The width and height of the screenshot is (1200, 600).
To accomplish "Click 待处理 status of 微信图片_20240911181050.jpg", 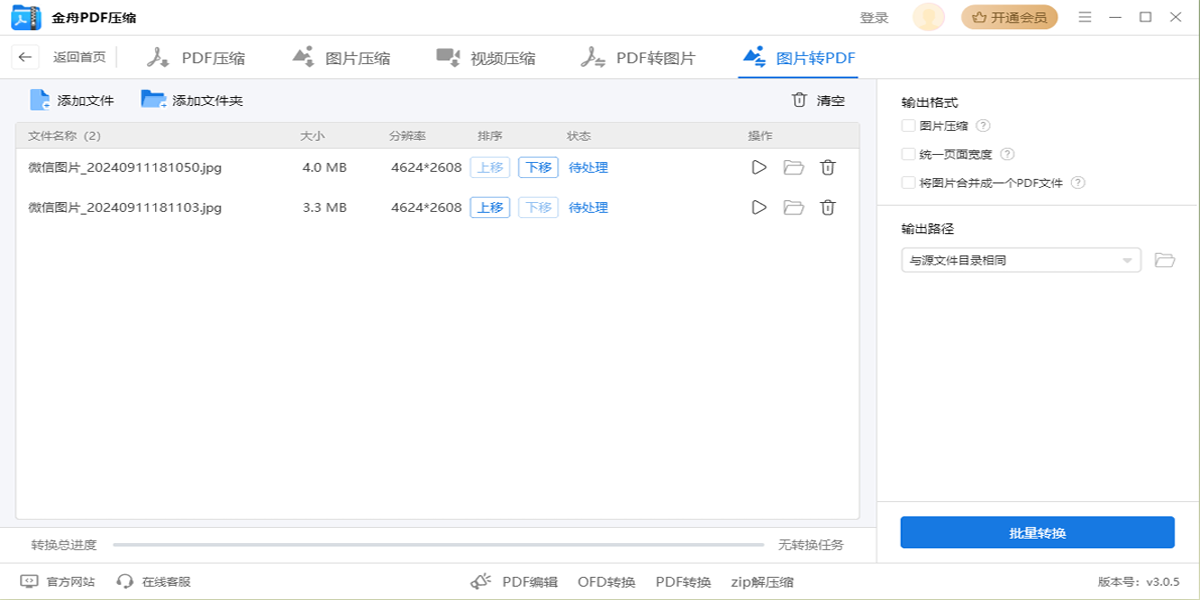I will 588,167.
